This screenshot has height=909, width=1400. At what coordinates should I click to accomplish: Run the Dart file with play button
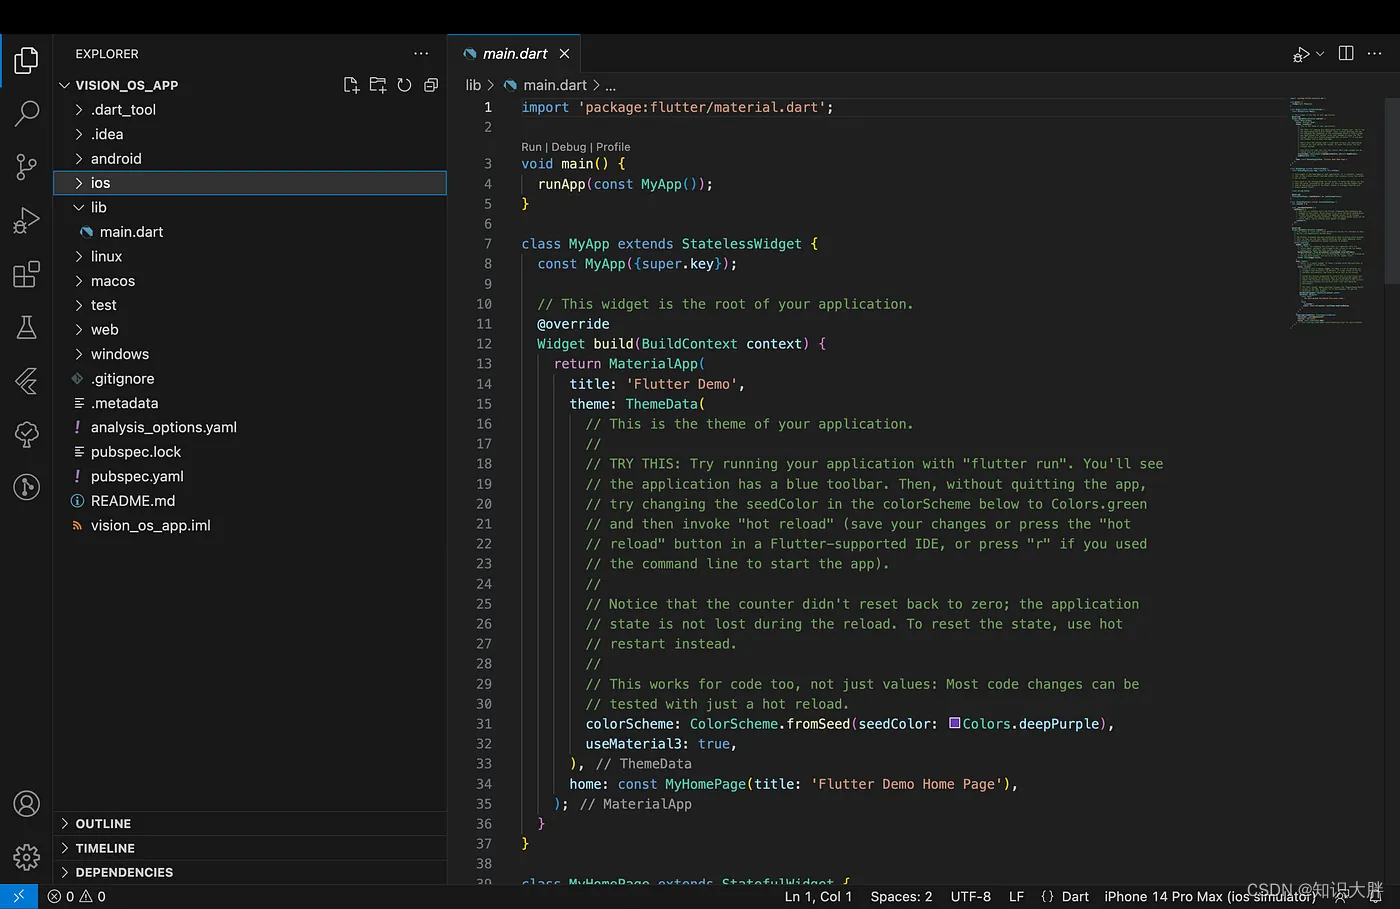tap(1301, 54)
